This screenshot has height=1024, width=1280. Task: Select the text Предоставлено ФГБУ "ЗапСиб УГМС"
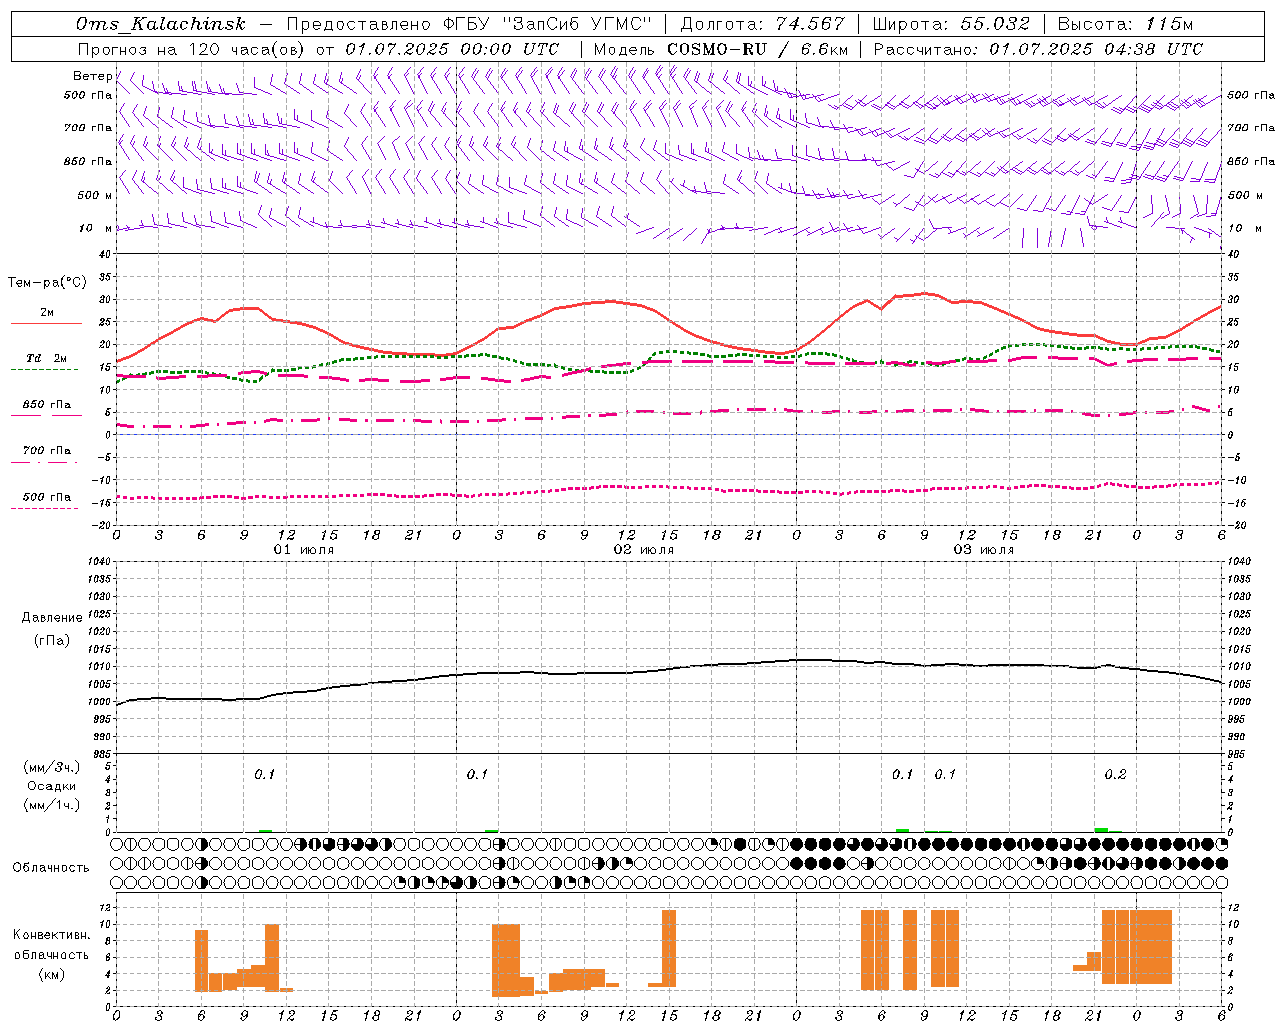pos(469,24)
